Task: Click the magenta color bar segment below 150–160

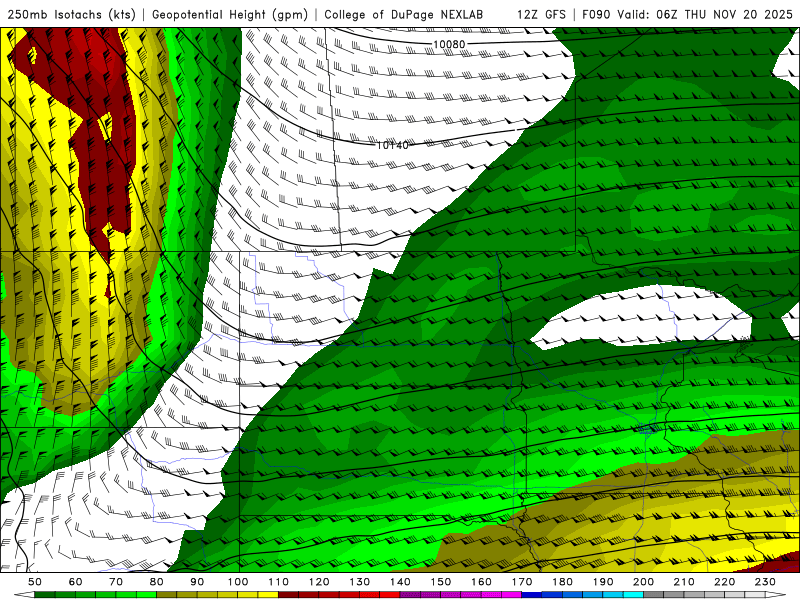Action: coord(471,594)
